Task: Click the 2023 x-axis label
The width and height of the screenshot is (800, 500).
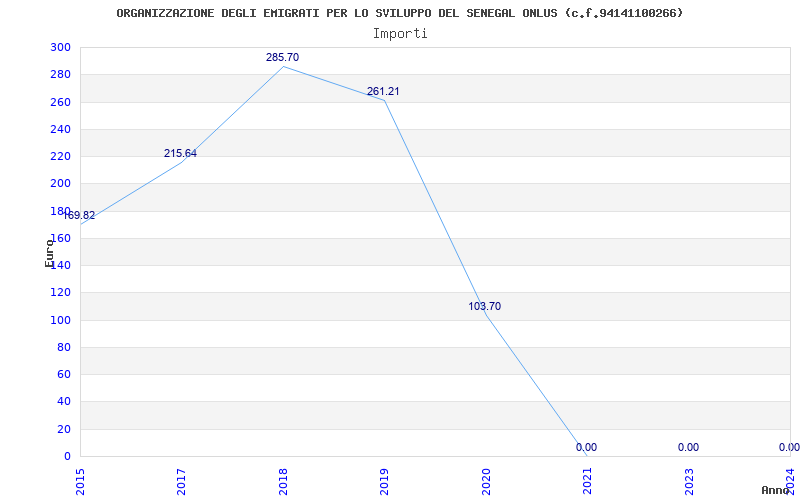Action: 689,482
